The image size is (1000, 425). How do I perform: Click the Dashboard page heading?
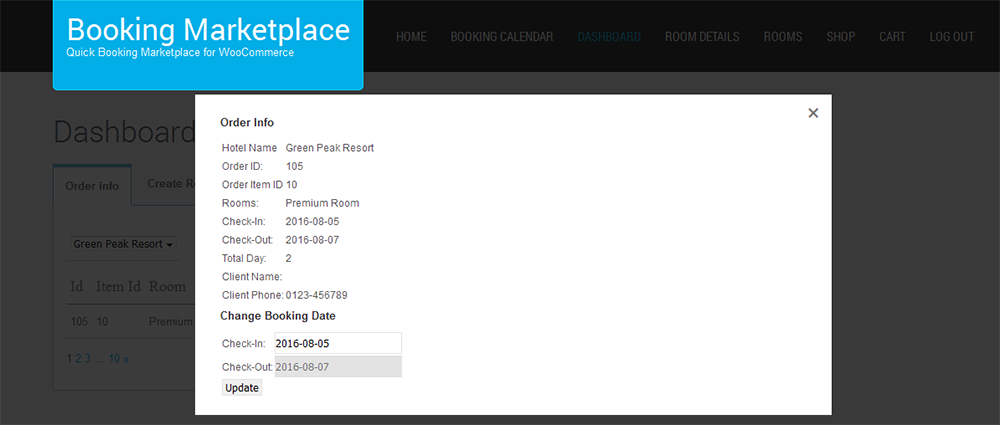(124, 133)
